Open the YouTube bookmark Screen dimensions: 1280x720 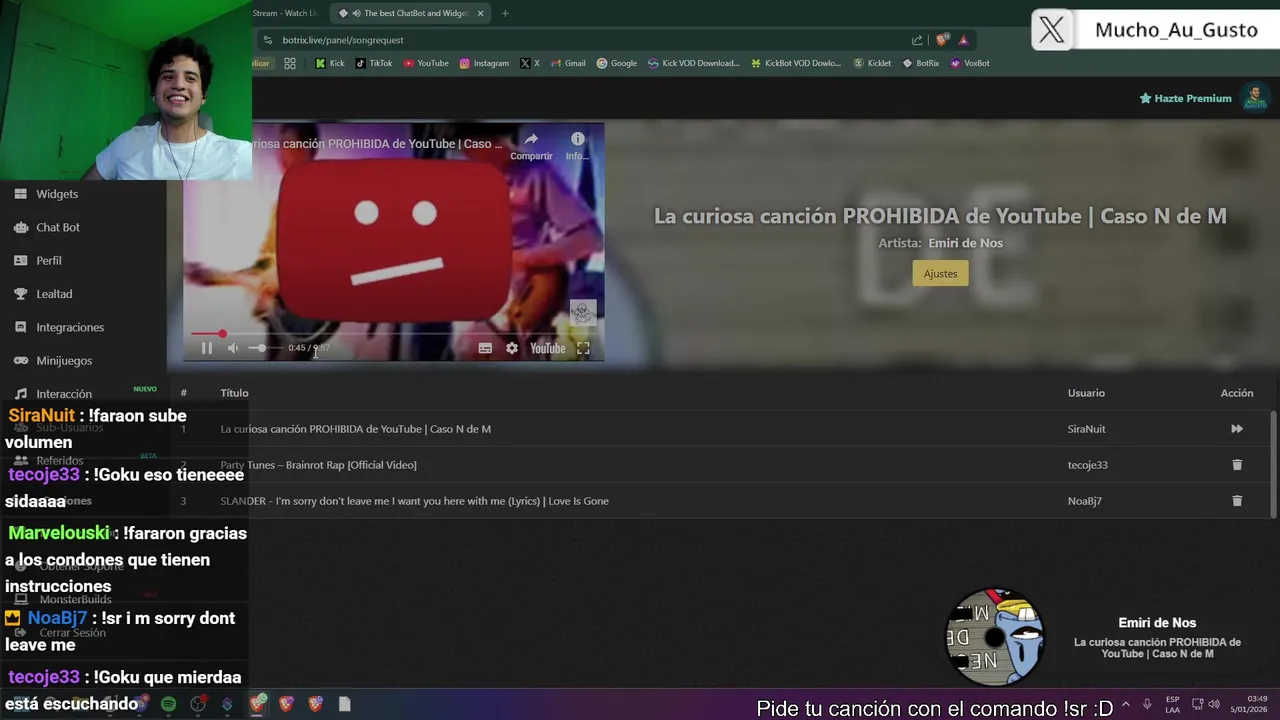tap(426, 63)
